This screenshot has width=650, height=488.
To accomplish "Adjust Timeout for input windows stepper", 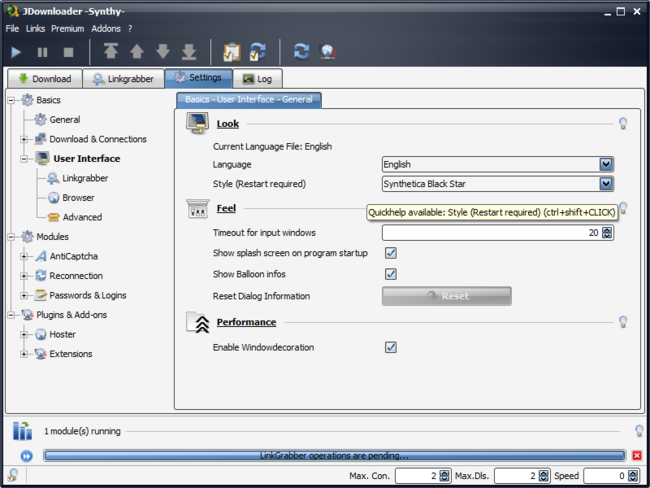I will tap(607, 233).
